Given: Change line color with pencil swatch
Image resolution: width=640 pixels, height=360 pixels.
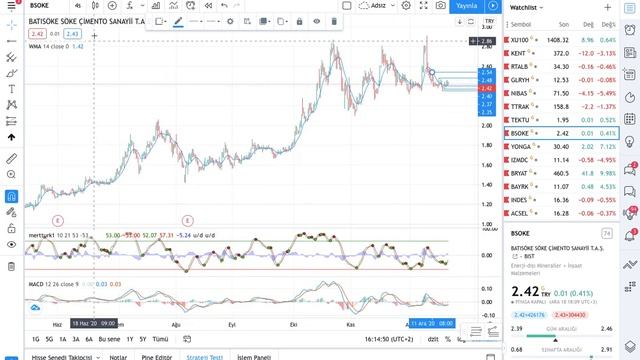Looking at the screenshot, I should pos(178,21).
